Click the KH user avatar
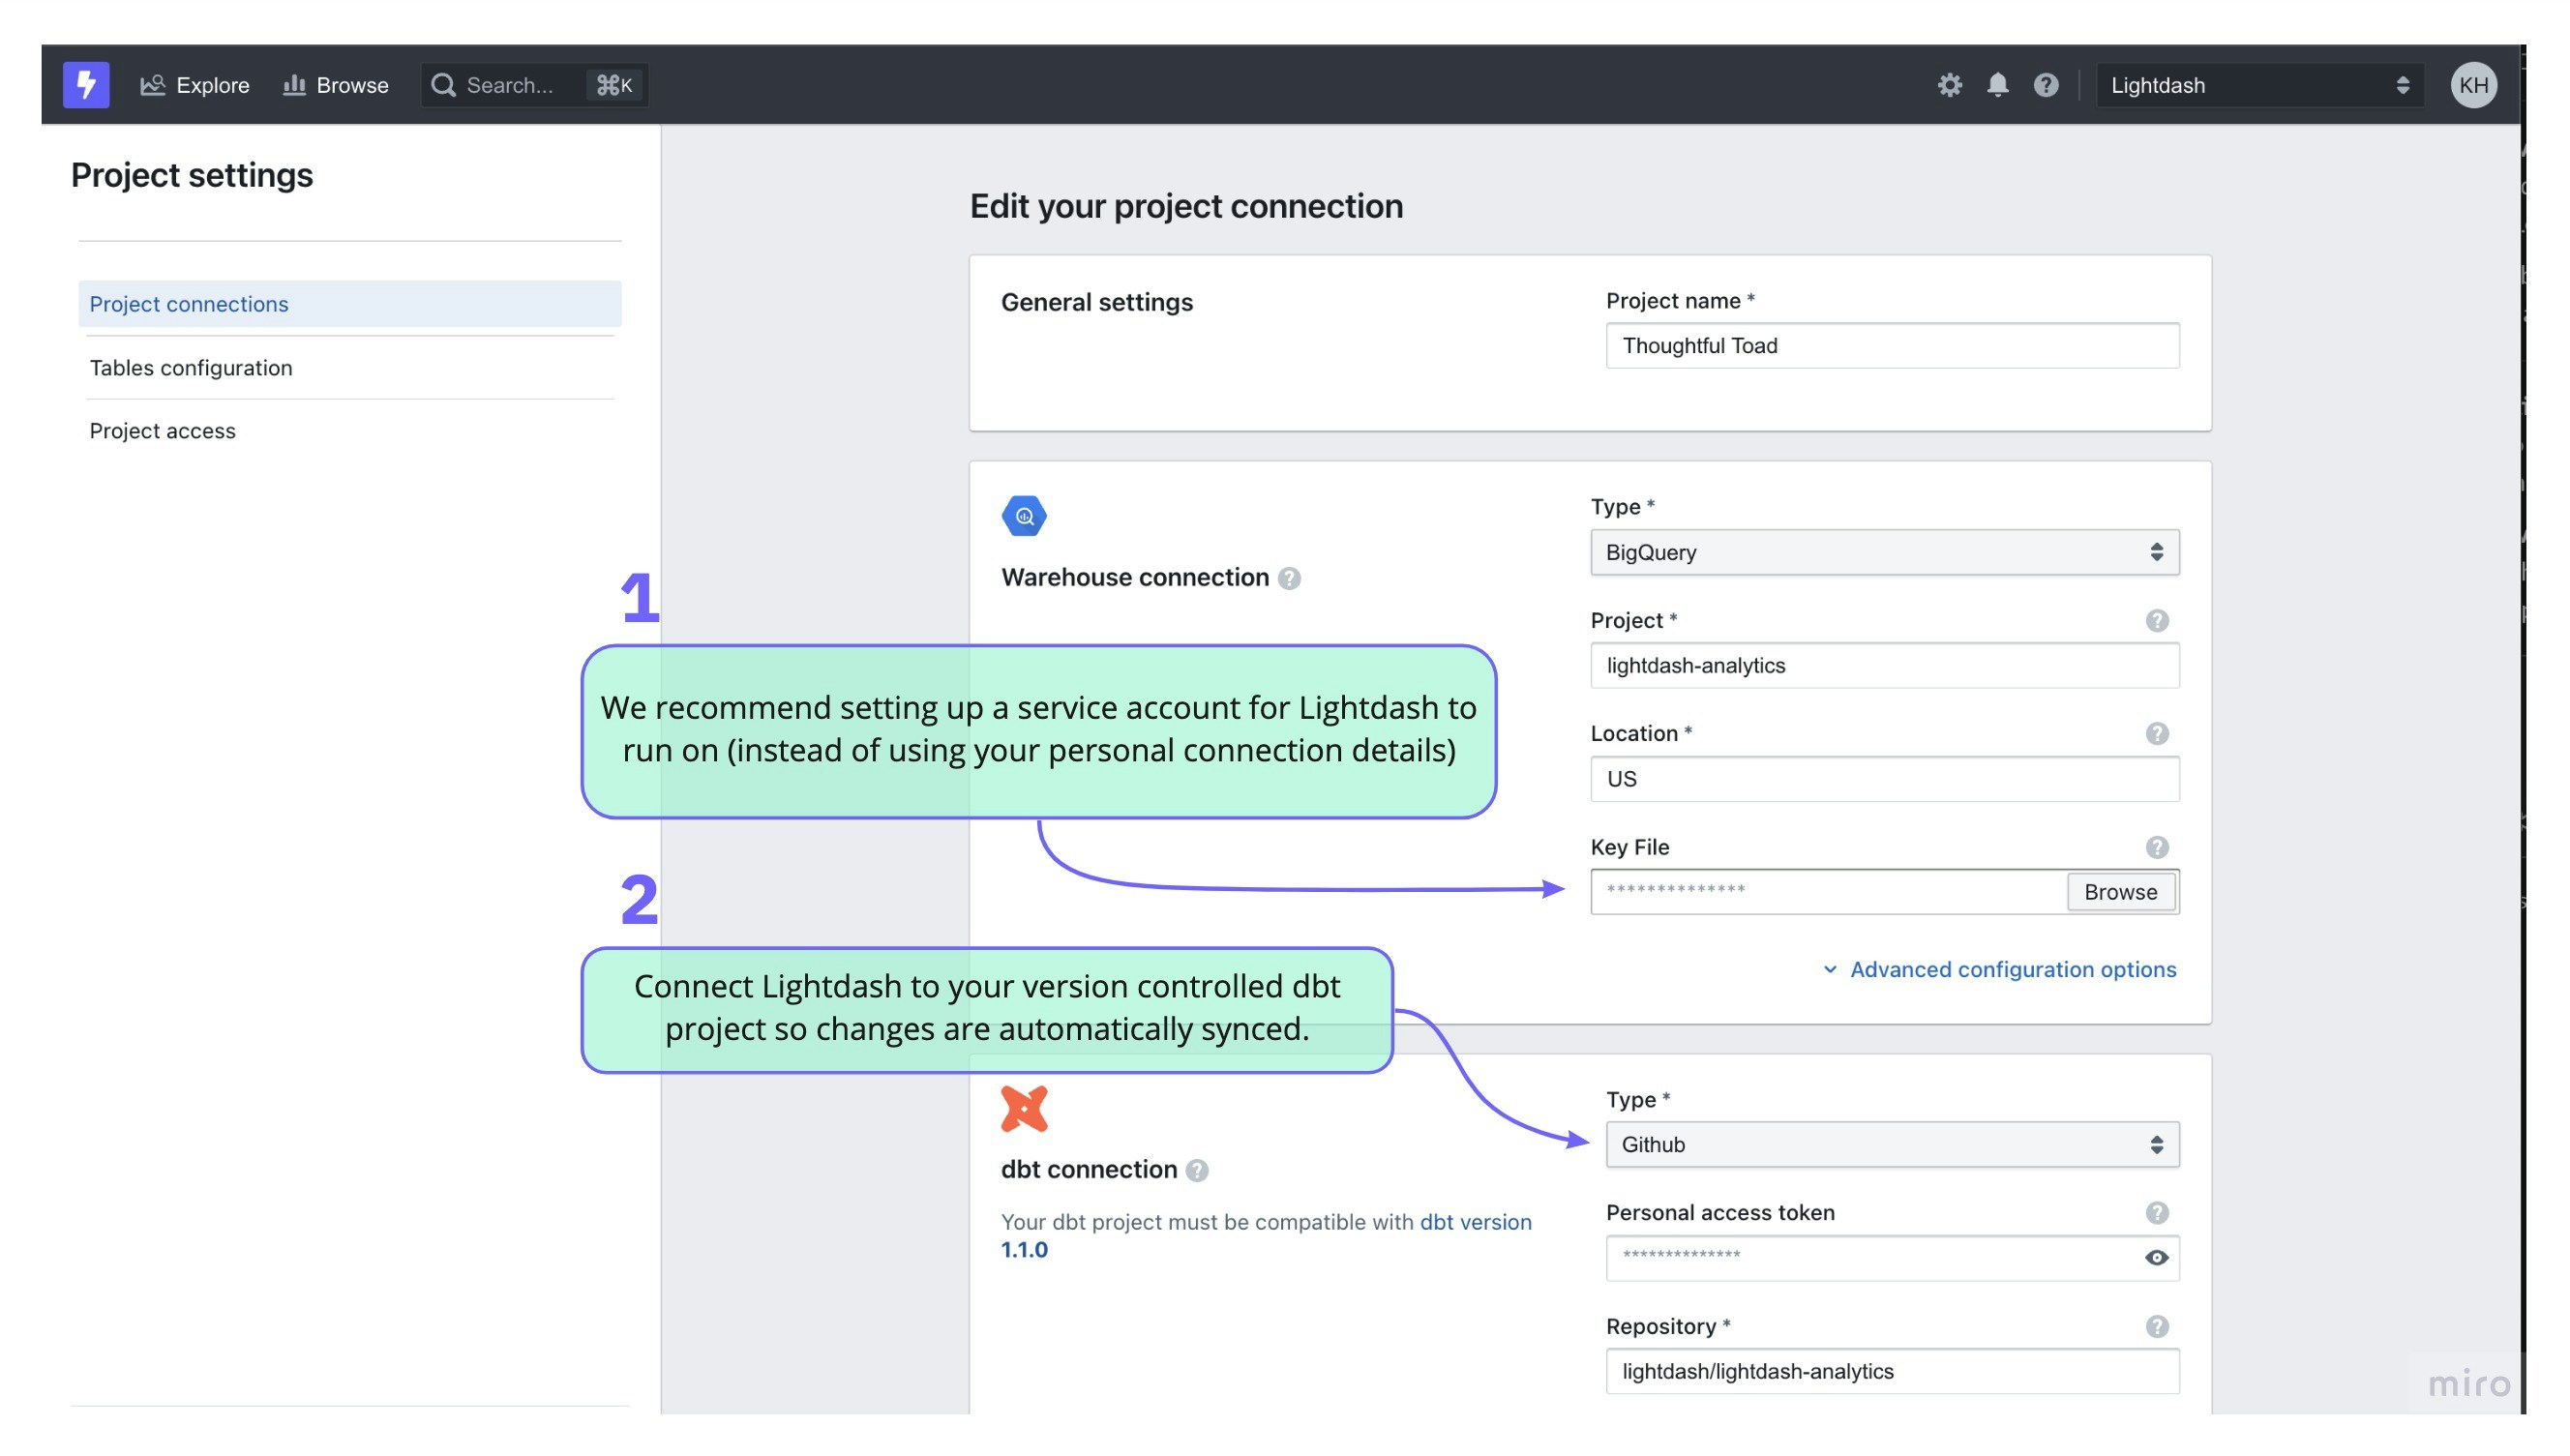The image size is (2570, 1456). pyautogui.click(x=2472, y=85)
